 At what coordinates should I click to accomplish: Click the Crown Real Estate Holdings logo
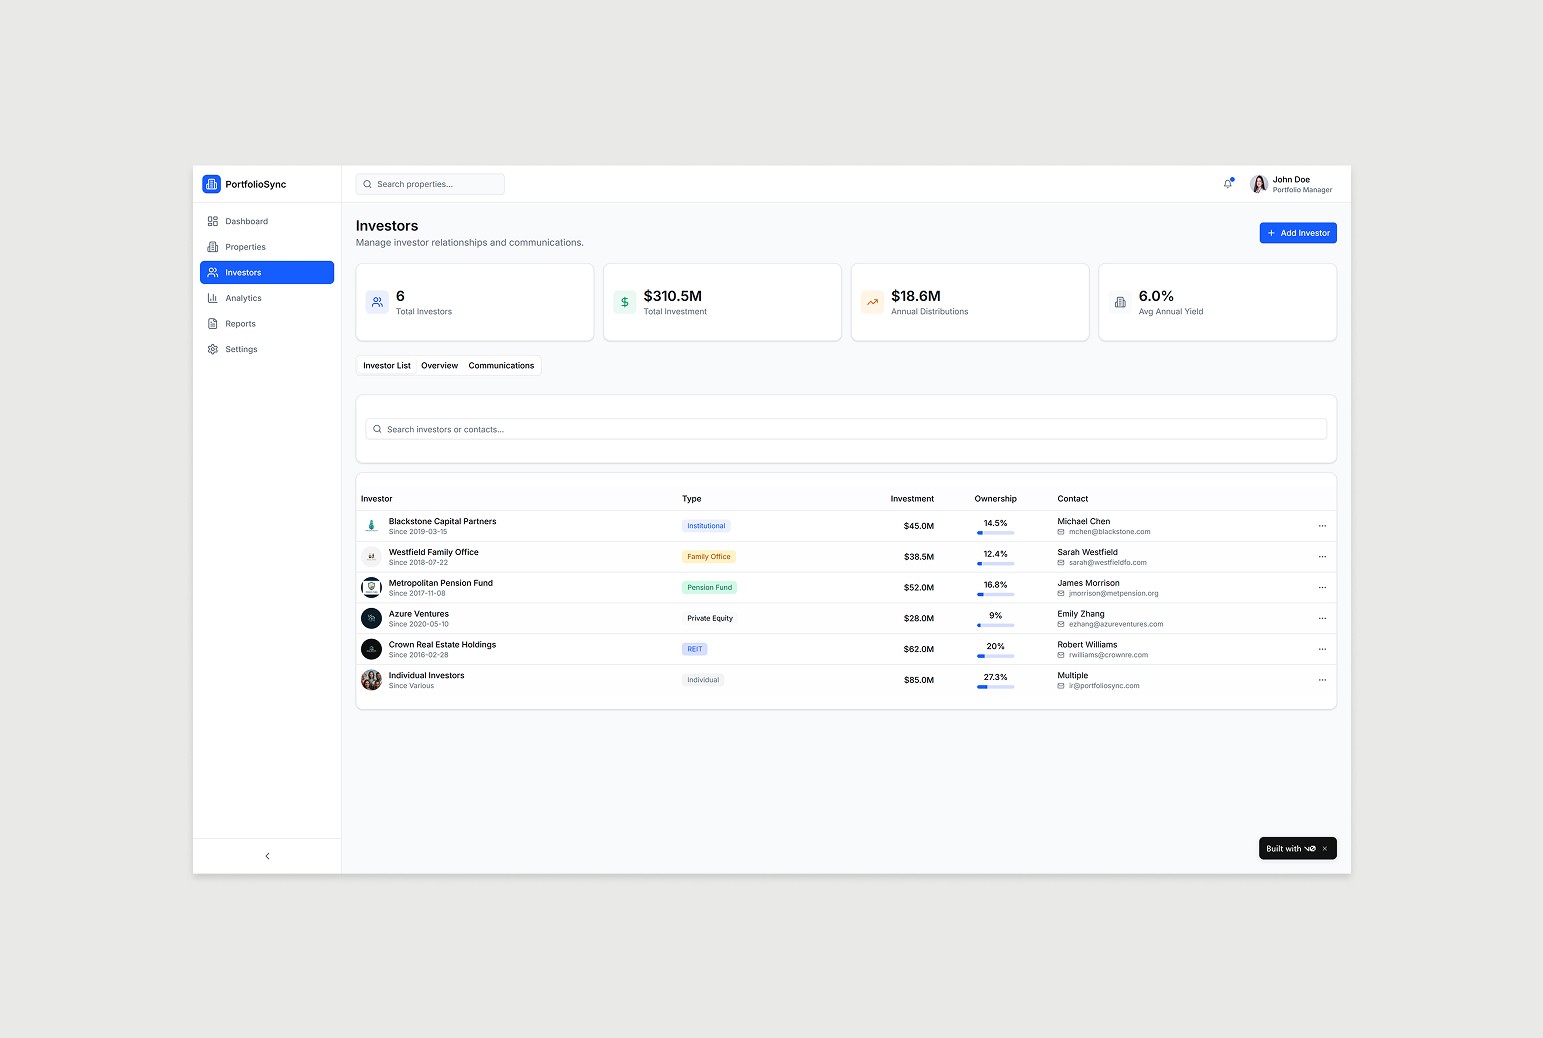(371, 649)
